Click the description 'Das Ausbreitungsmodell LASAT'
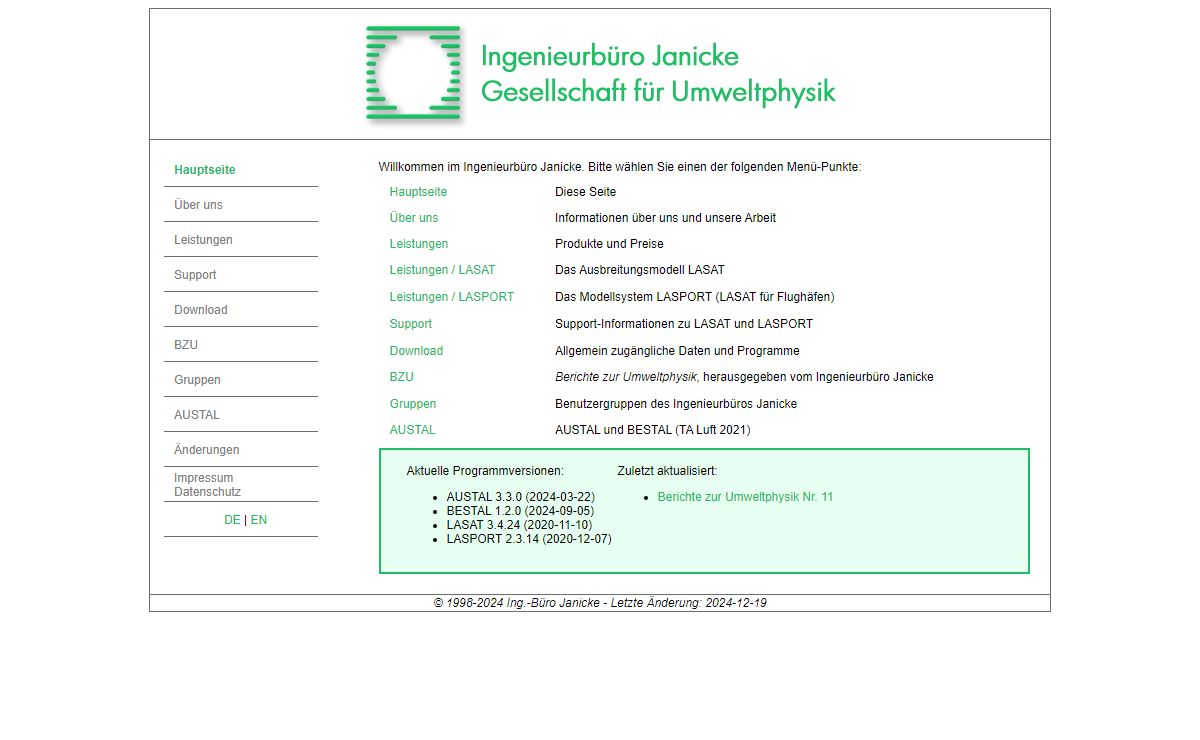This screenshot has height=740, width=1200. (x=640, y=270)
